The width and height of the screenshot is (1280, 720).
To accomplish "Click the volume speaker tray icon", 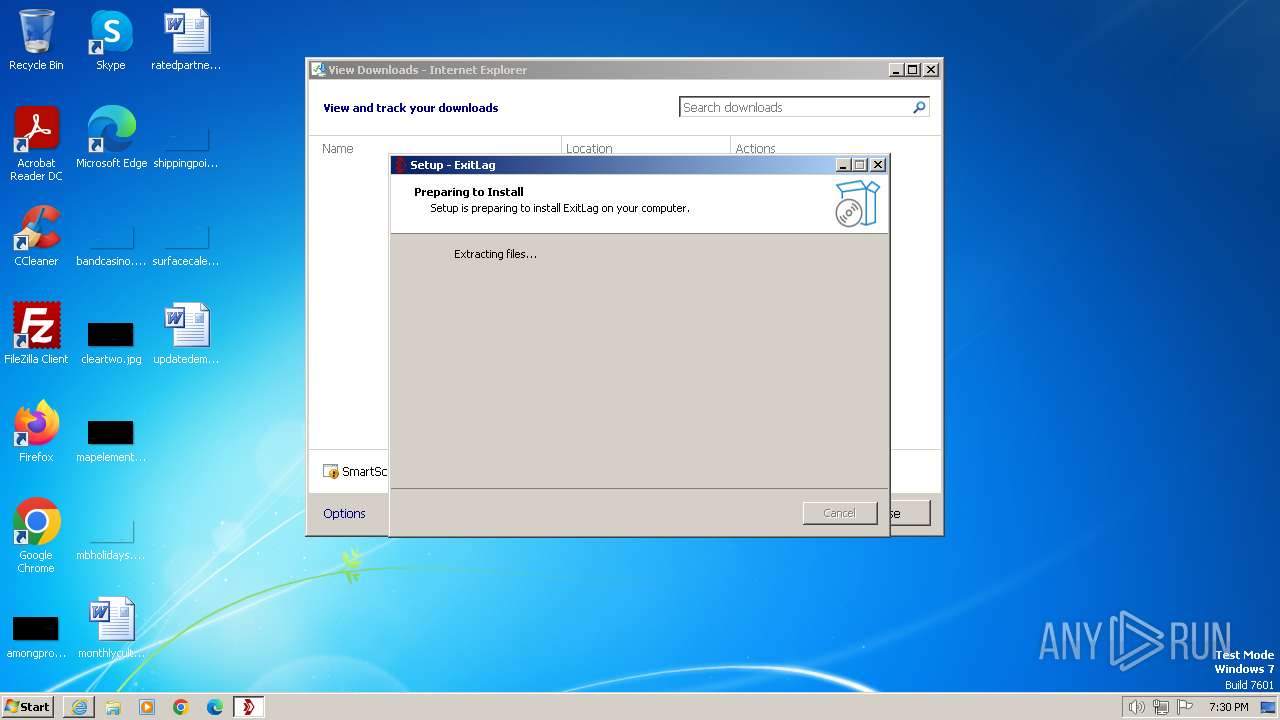I will (1136, 707).
